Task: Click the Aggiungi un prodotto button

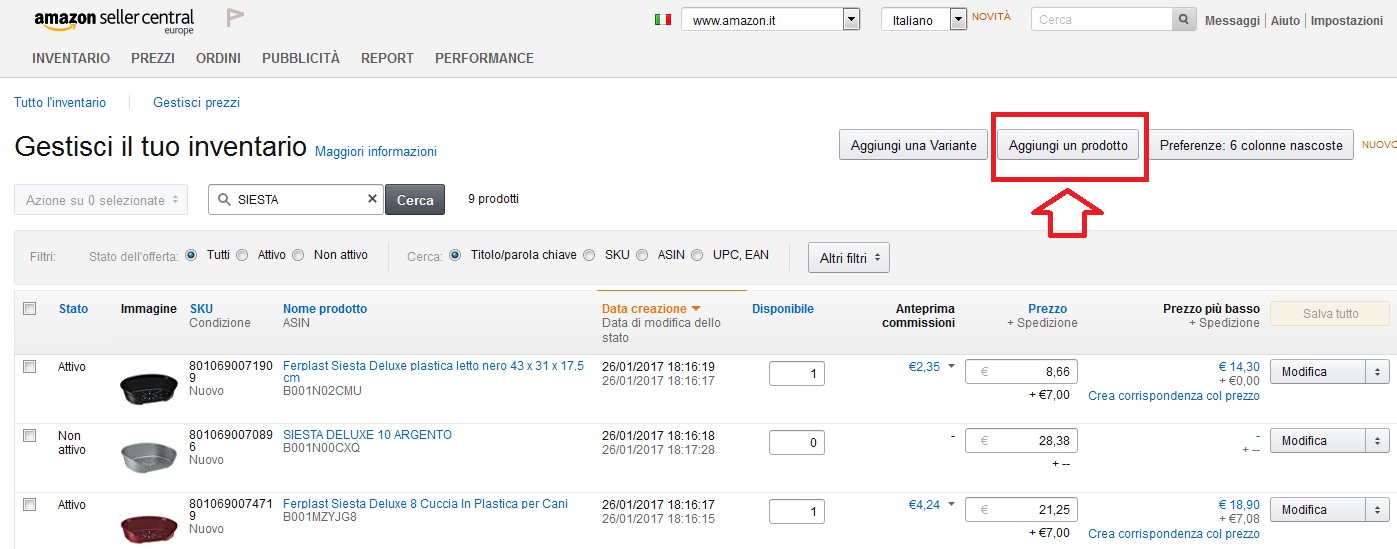Action: pyautogui.click(x=1068, y=145)
